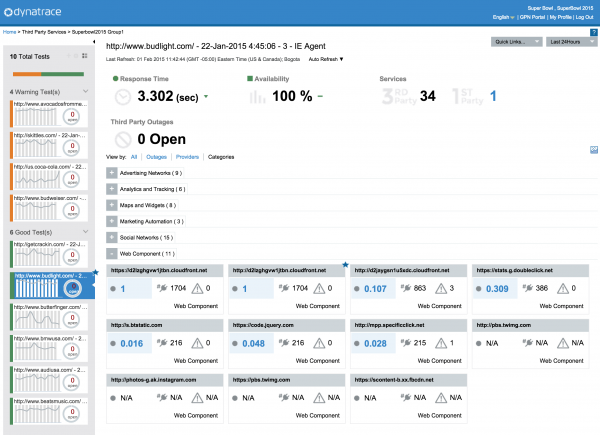This screenshot has height=435, width=600.
Task: View by Outages filter
Action: click(x=157, y=157)
